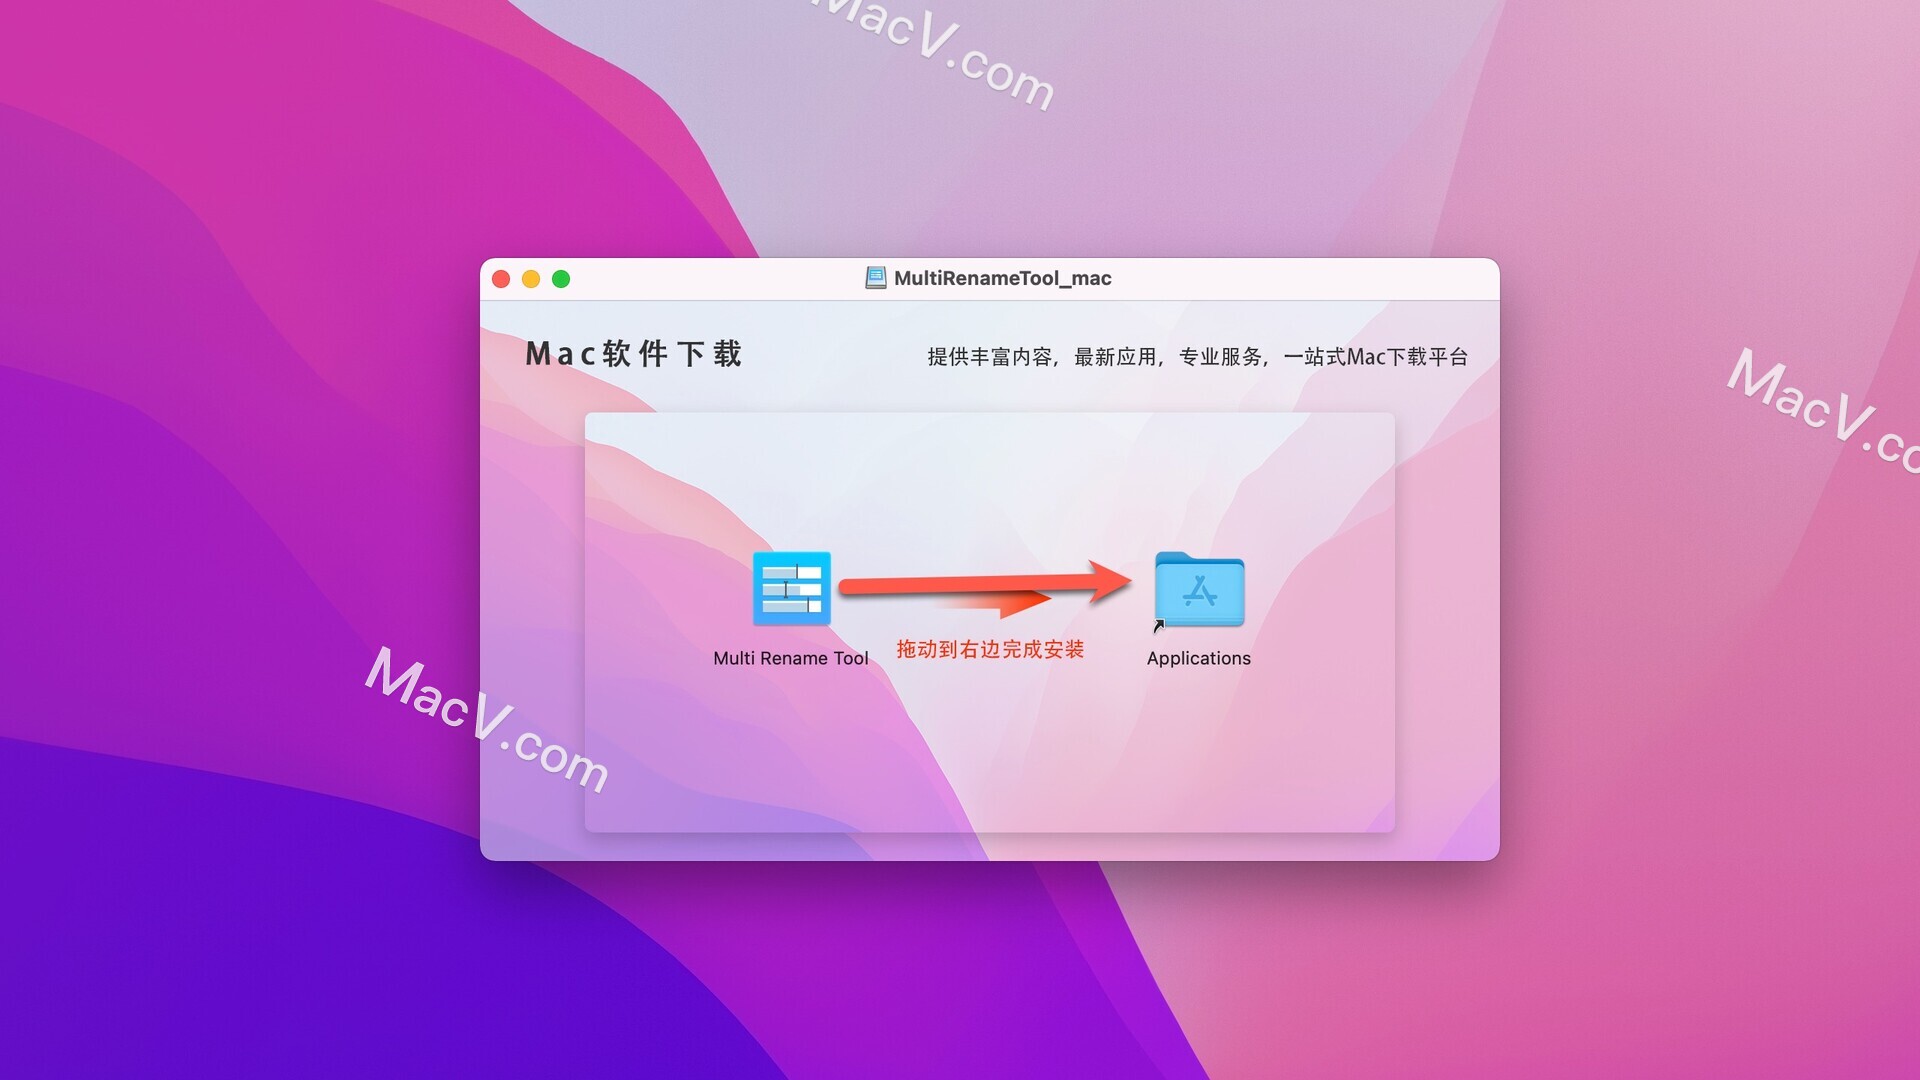Select the Multi Rename Tool label
1920x1080 pixels.
point(791,657)
